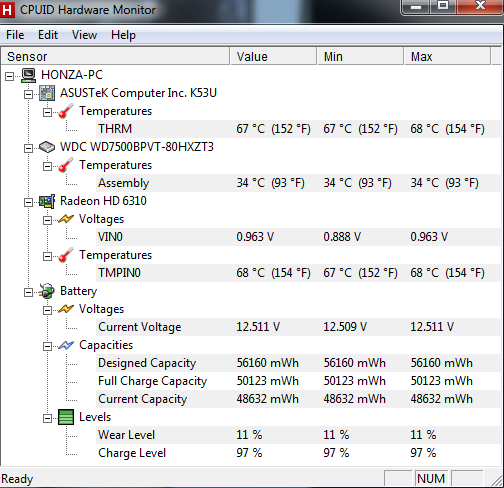Click the 0.888 V minimum VIN0 value
Screen dimensions: 504x488
pos(342,237)
